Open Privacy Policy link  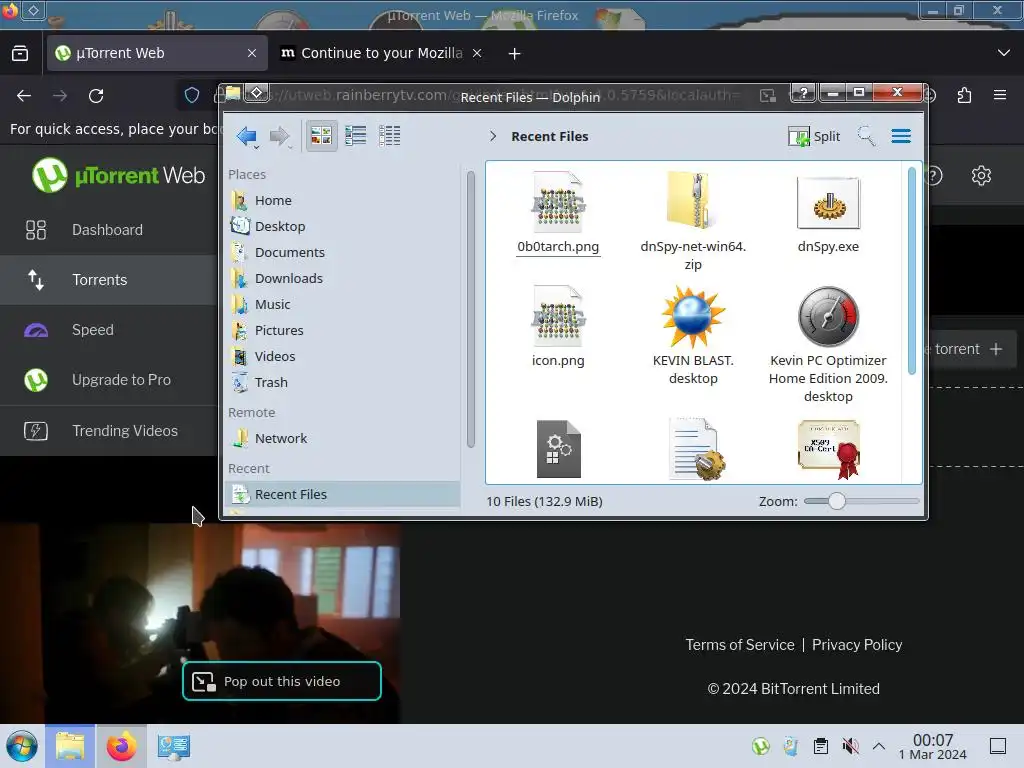tap(857, 645)
